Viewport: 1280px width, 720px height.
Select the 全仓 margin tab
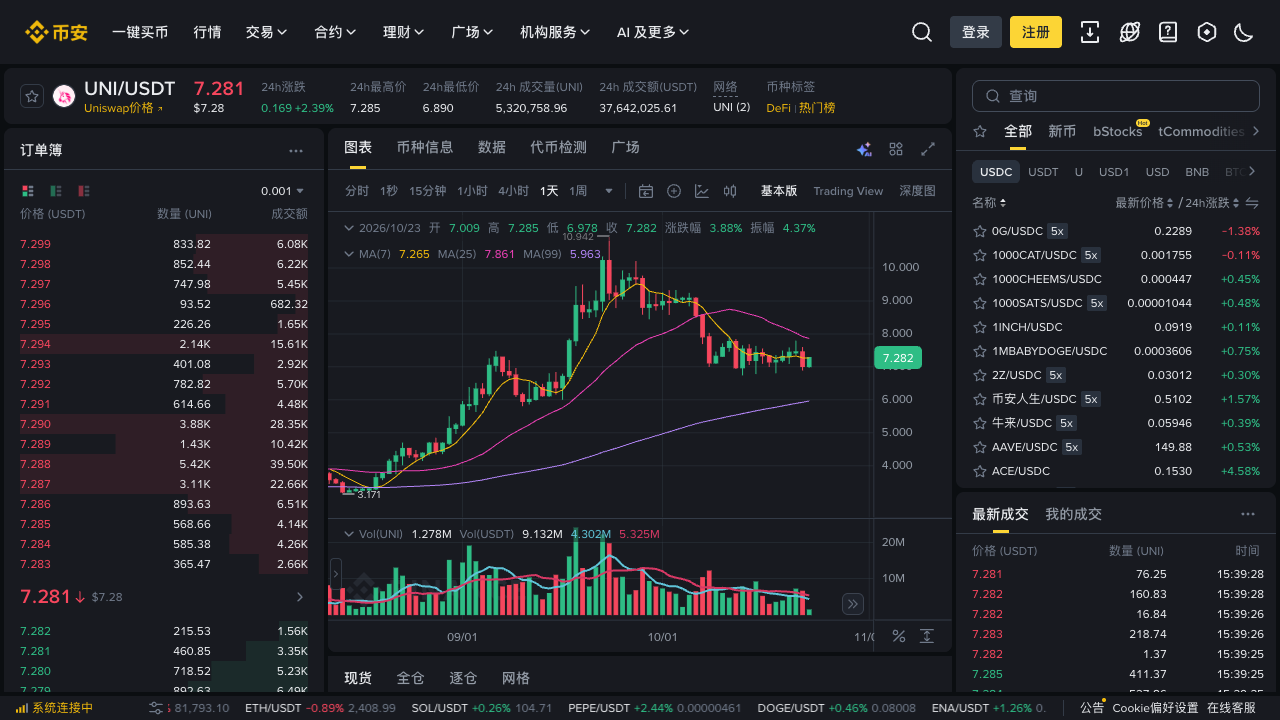[411, 678]
